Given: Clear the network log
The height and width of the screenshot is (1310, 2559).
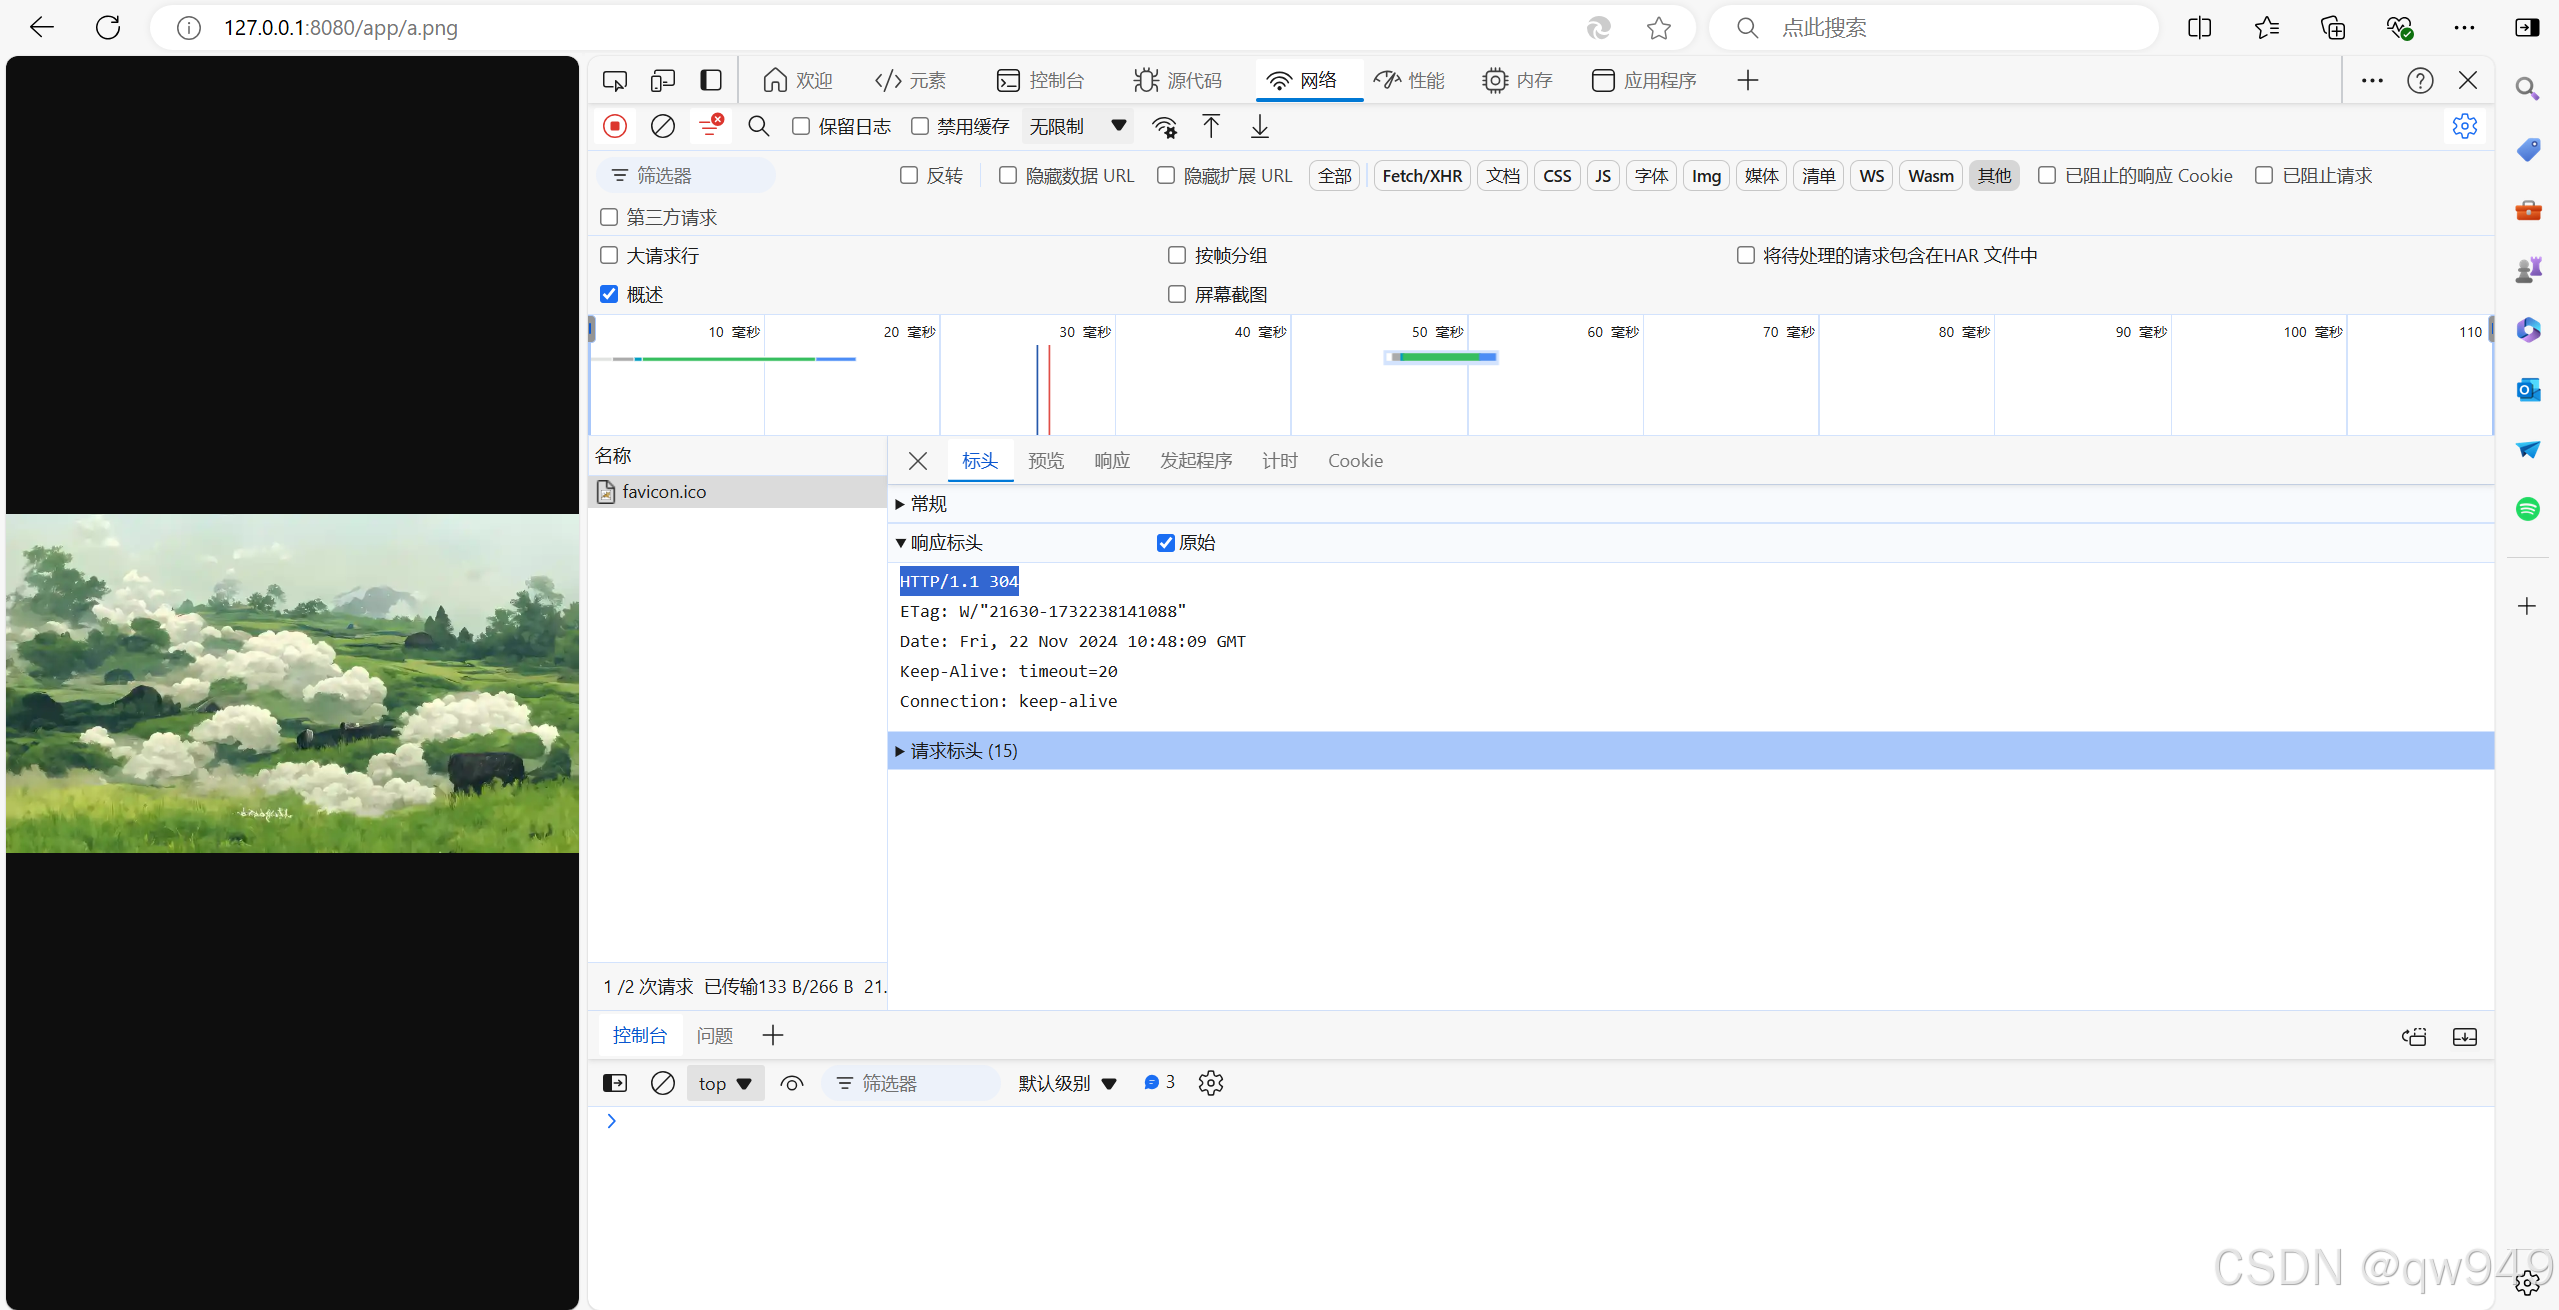Looking at the screenshot, I should pyautogui.click(x=663, y=126).
